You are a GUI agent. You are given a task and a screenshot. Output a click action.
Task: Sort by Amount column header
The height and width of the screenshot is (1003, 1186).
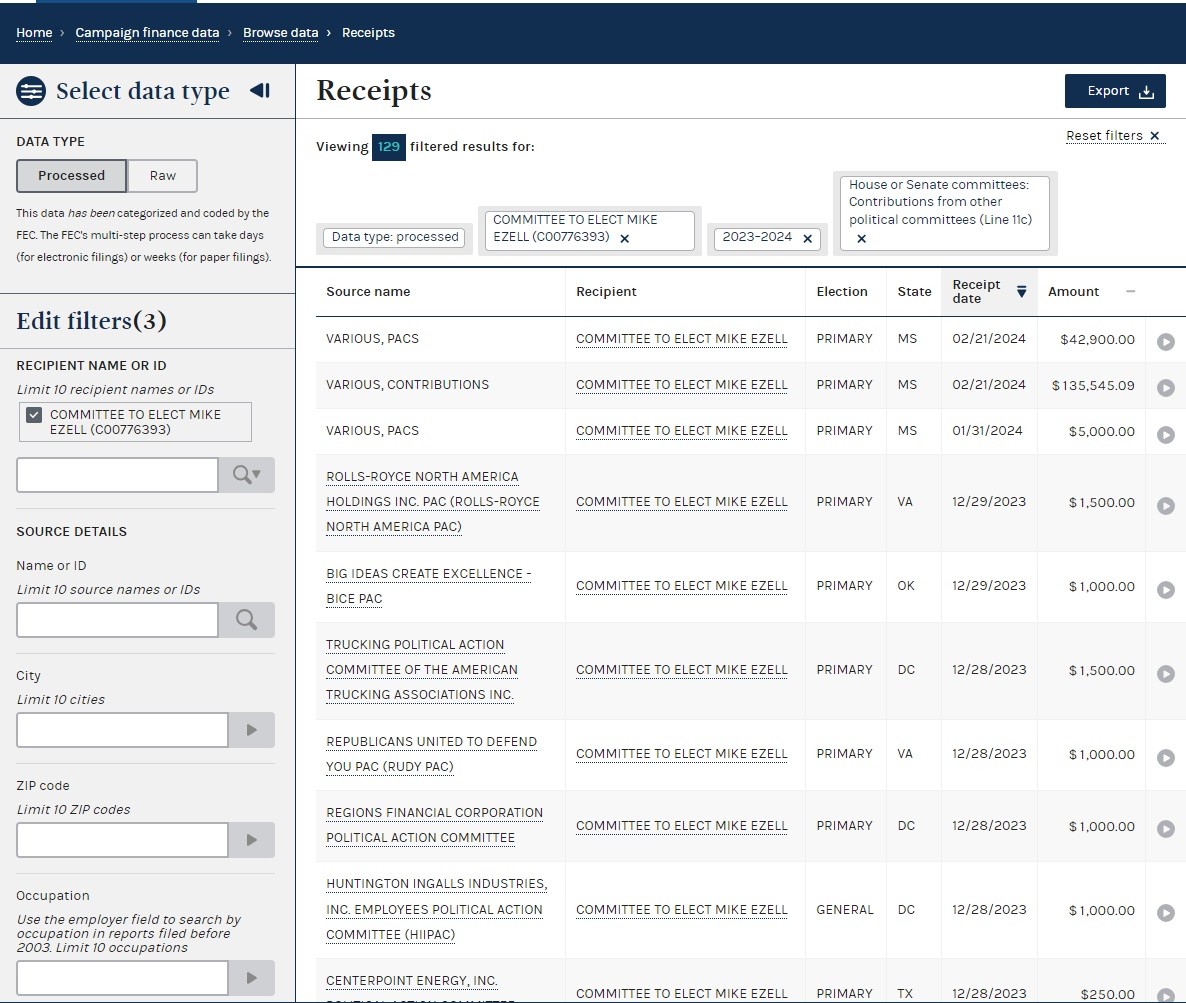[x=1091, y=292]
